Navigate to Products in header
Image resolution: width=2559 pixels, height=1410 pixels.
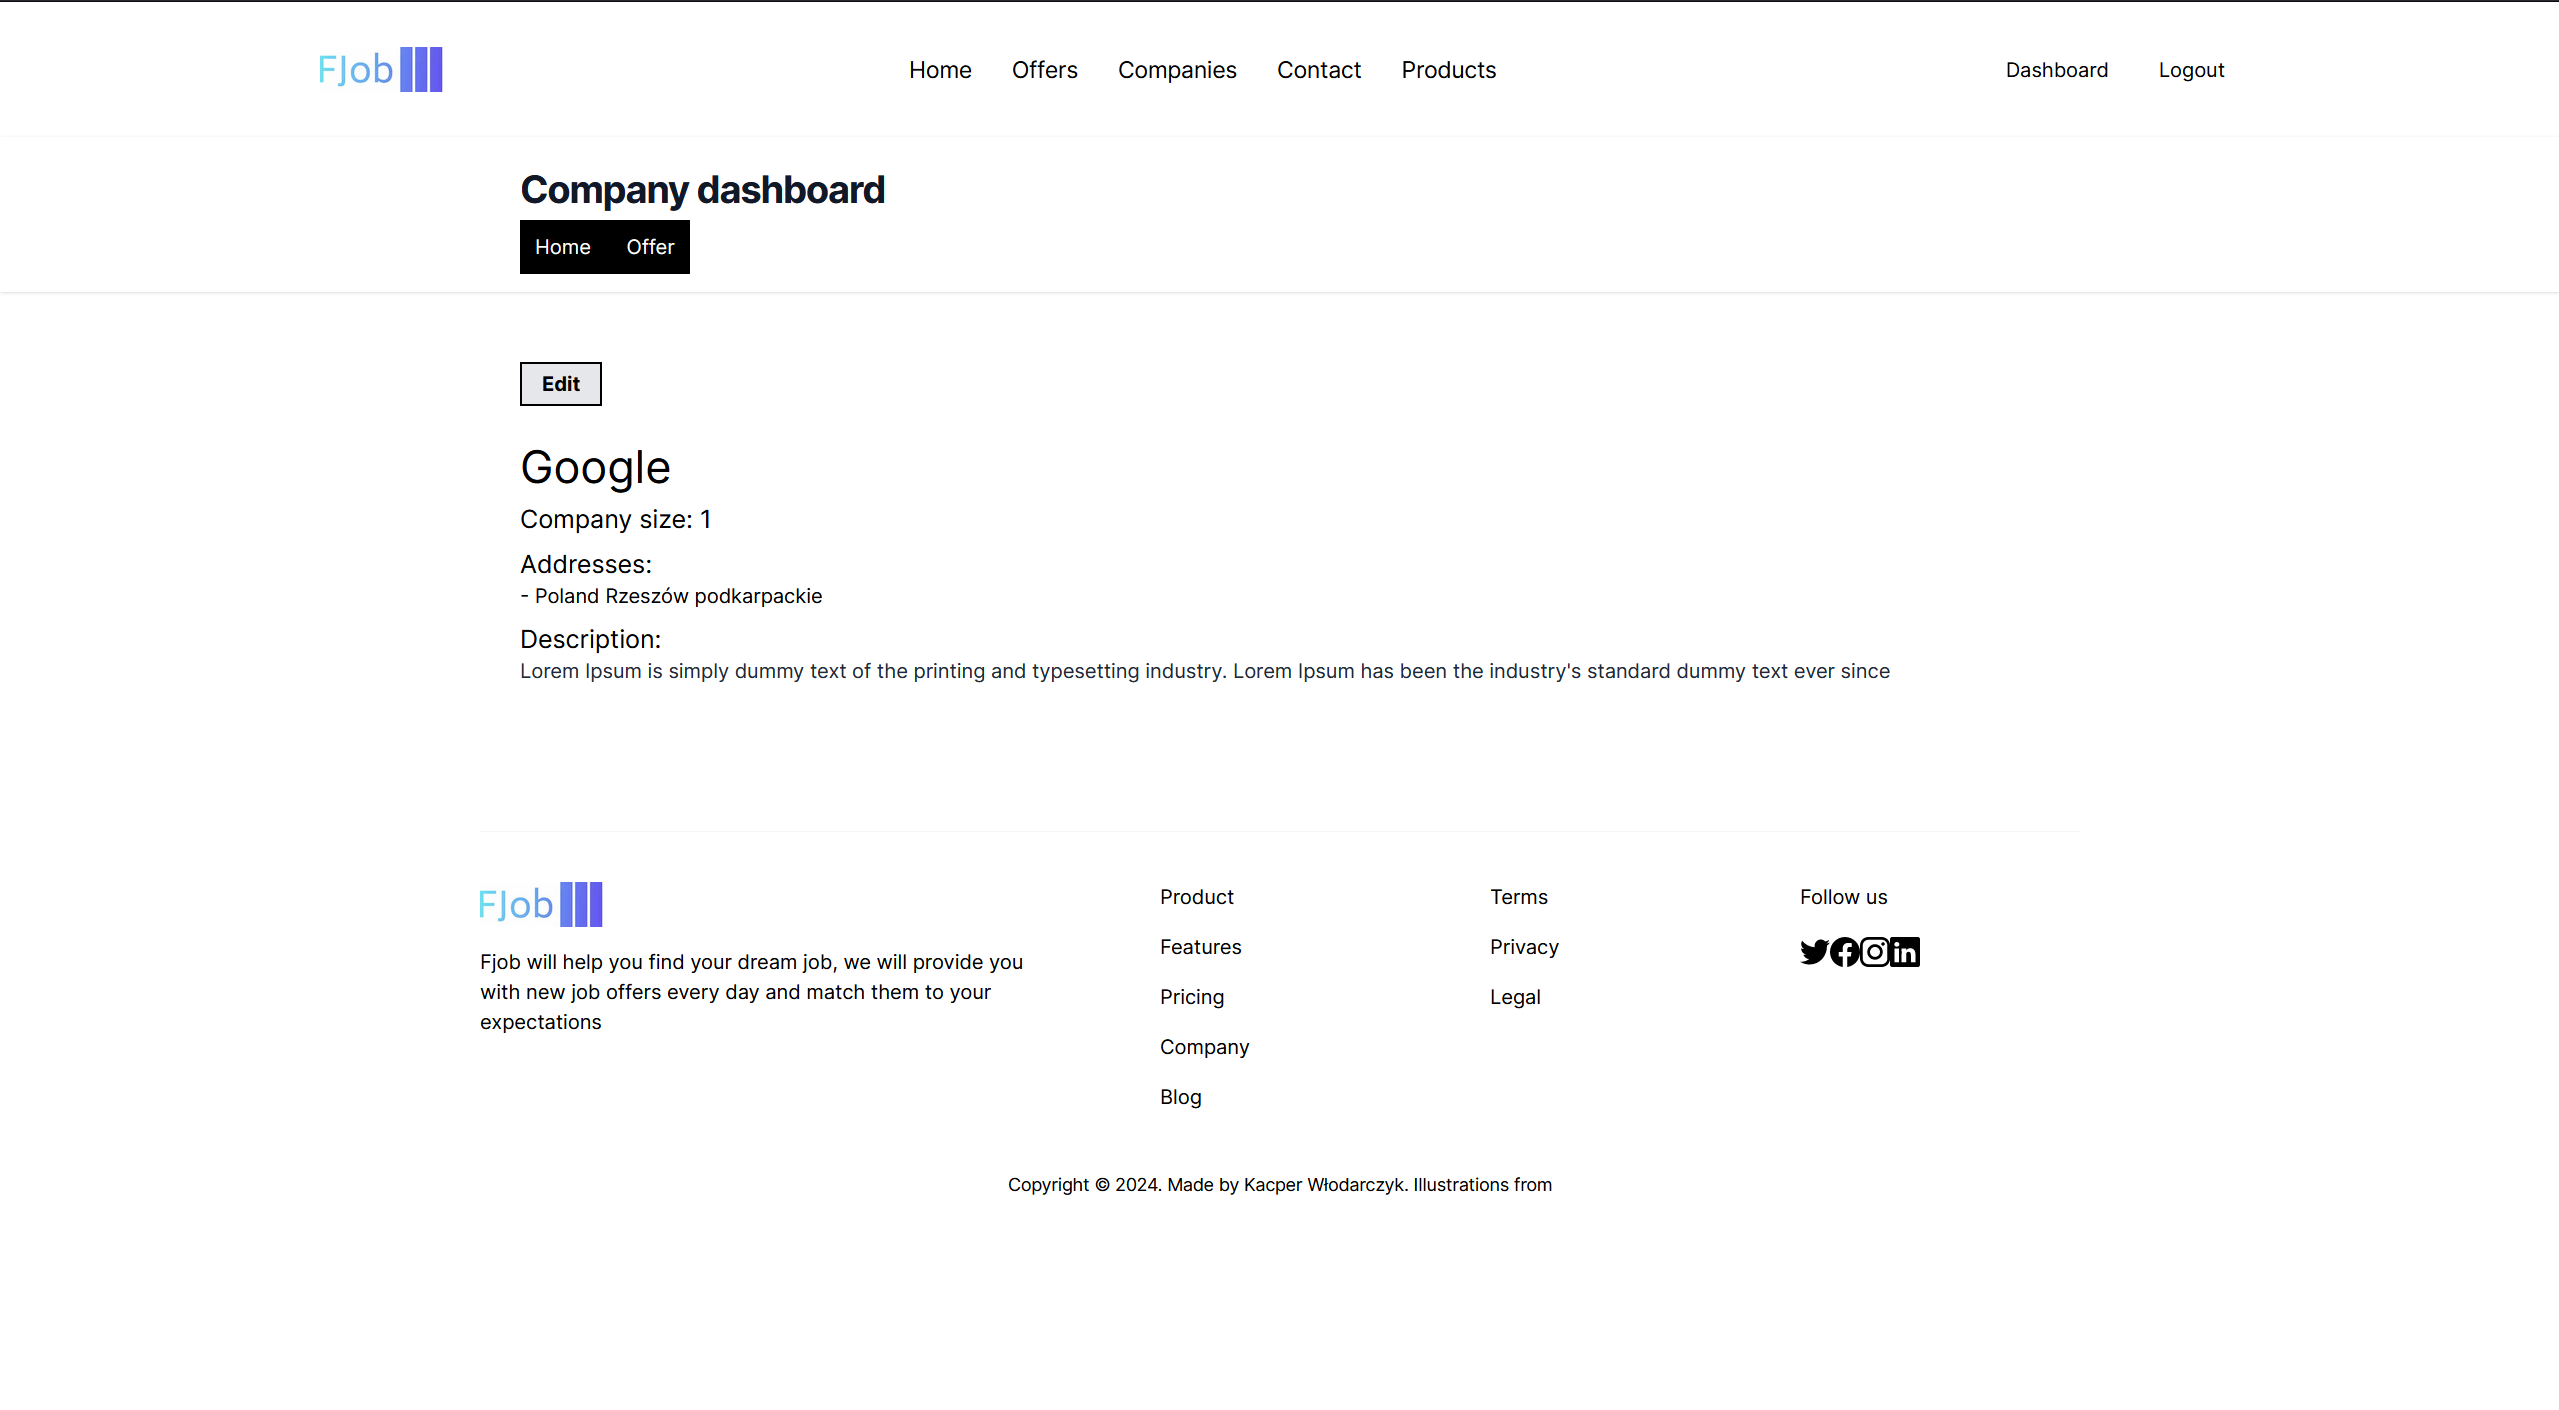1448,70
